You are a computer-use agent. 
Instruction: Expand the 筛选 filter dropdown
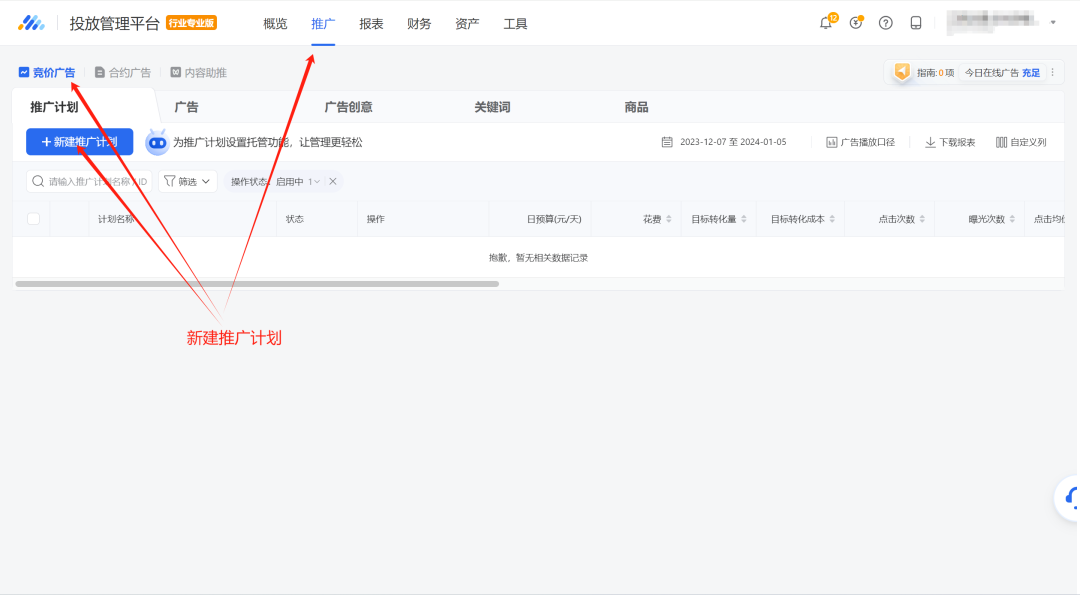tap(188, 181)
